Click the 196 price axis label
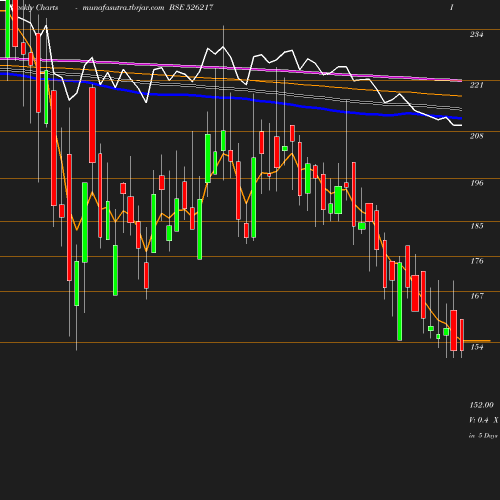 click(x=477, y=183)
